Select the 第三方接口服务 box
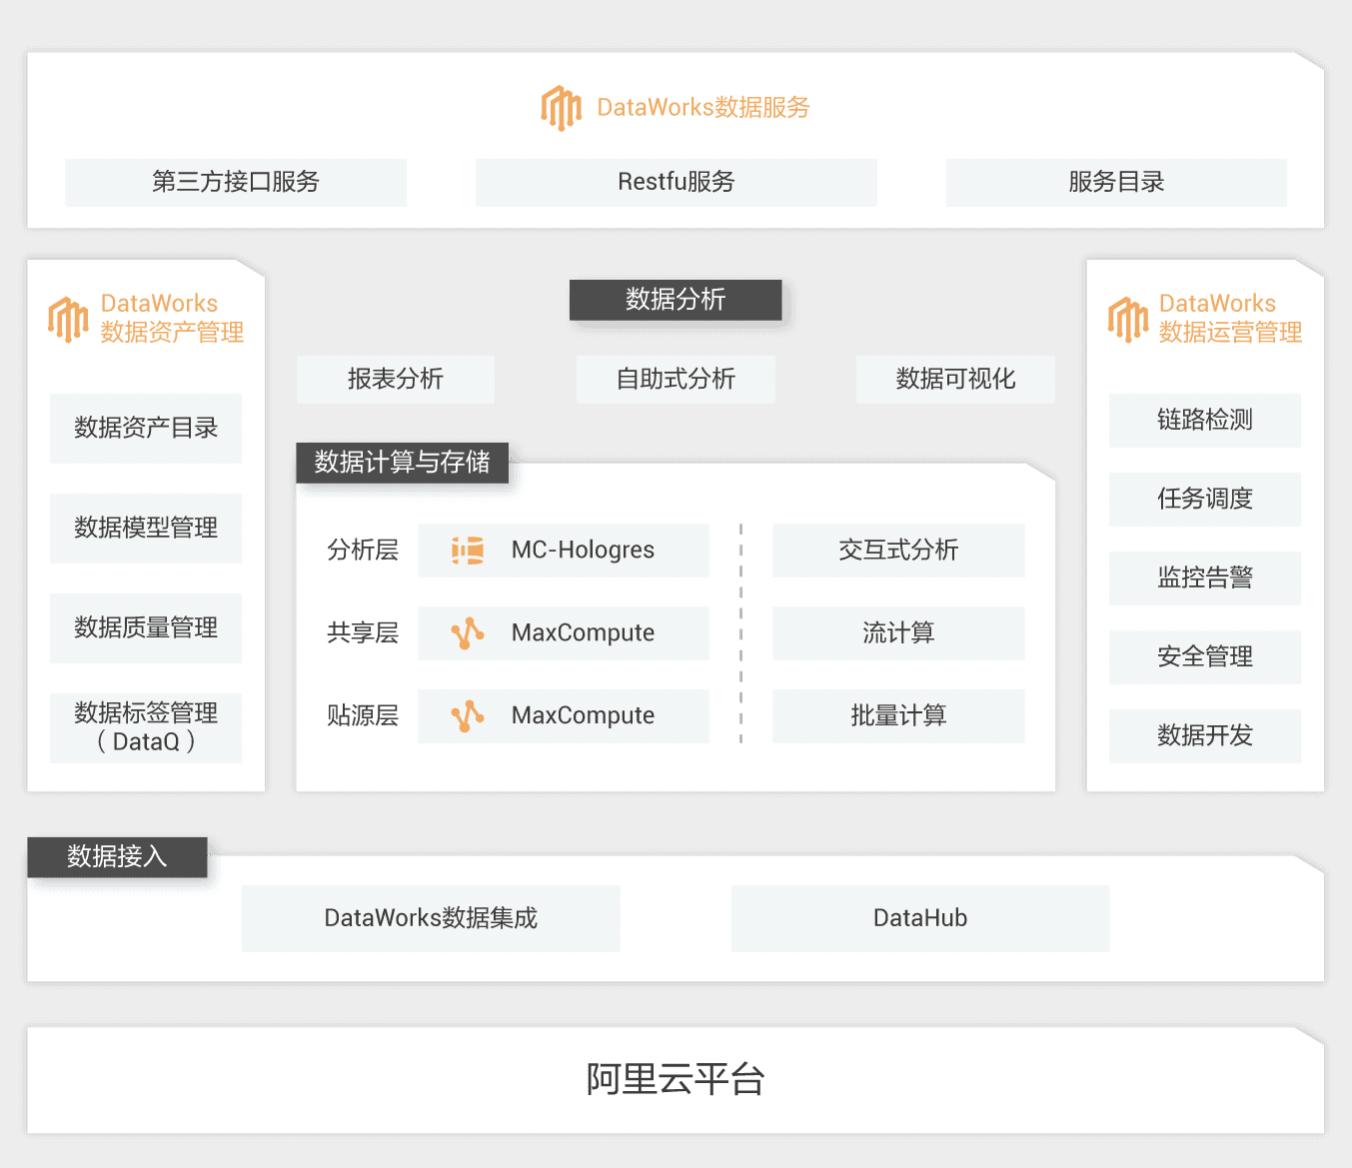1352x1168 pixels. tap(236, 182)
